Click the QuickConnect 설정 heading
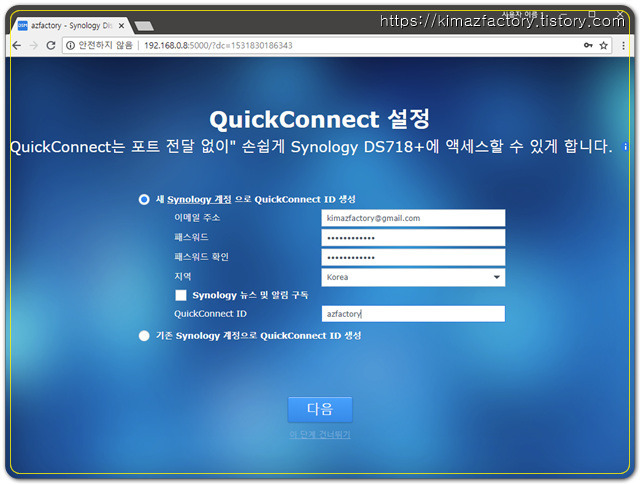 tap(320, 119)
